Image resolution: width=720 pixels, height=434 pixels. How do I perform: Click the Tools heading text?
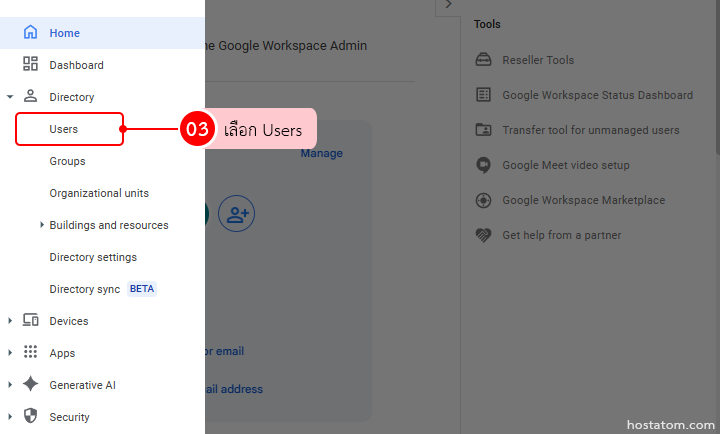(x=487, y=24)
